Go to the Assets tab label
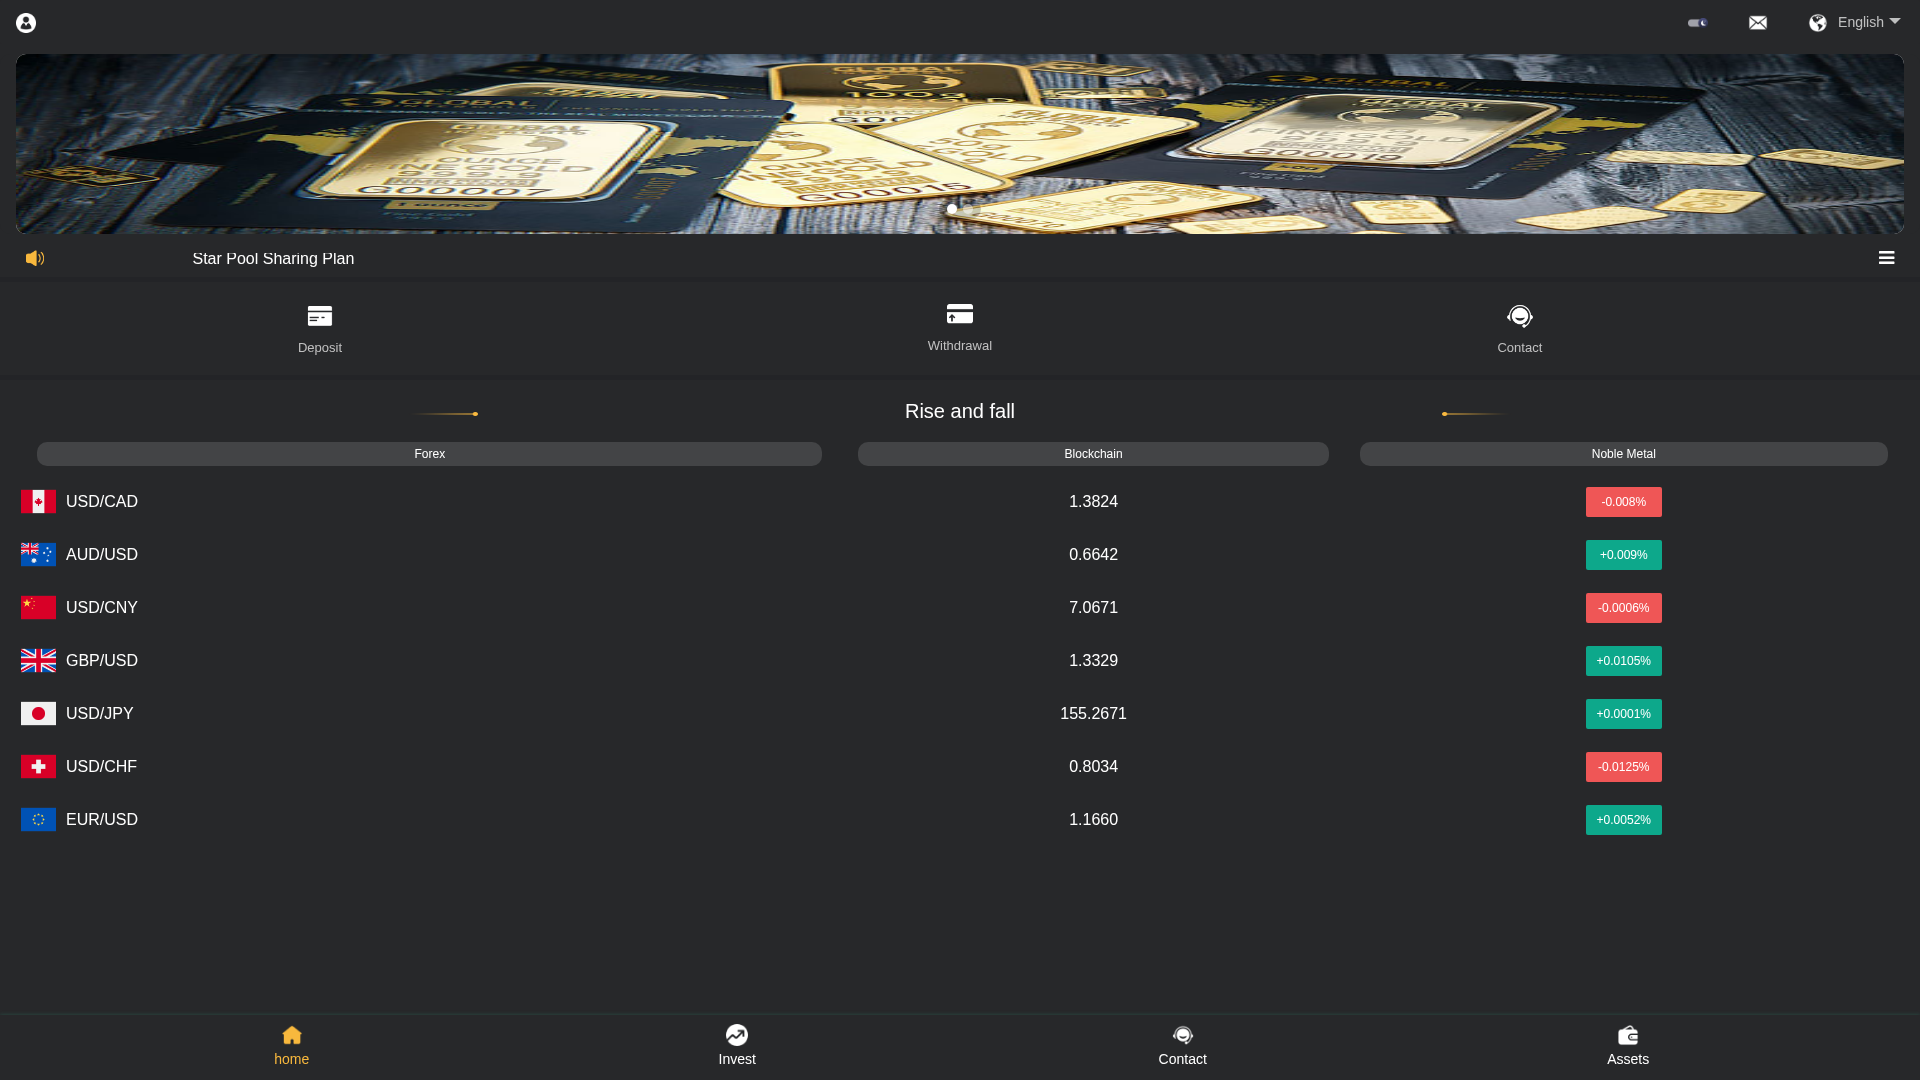This screenshot has height=1080, width=1920. 1628,1059
